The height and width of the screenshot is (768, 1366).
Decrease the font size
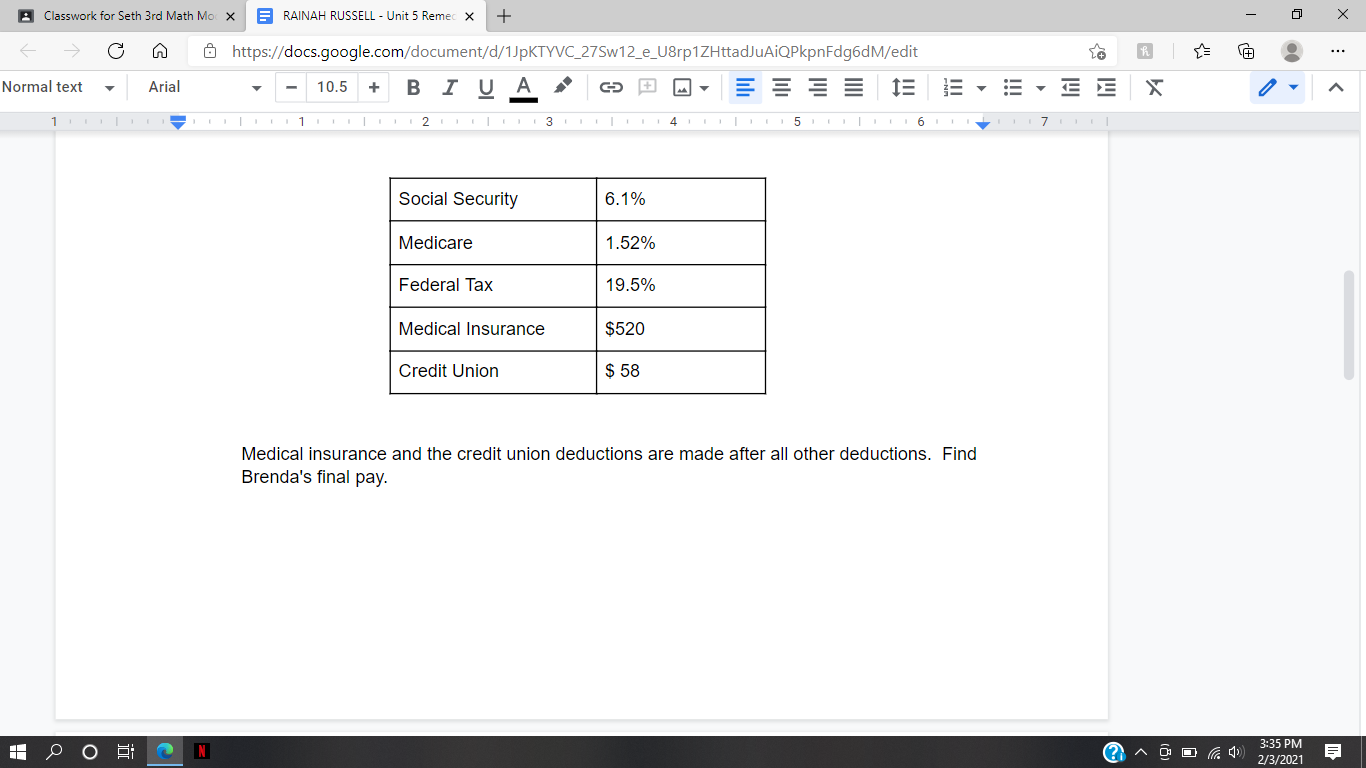(x=290, y=88)
